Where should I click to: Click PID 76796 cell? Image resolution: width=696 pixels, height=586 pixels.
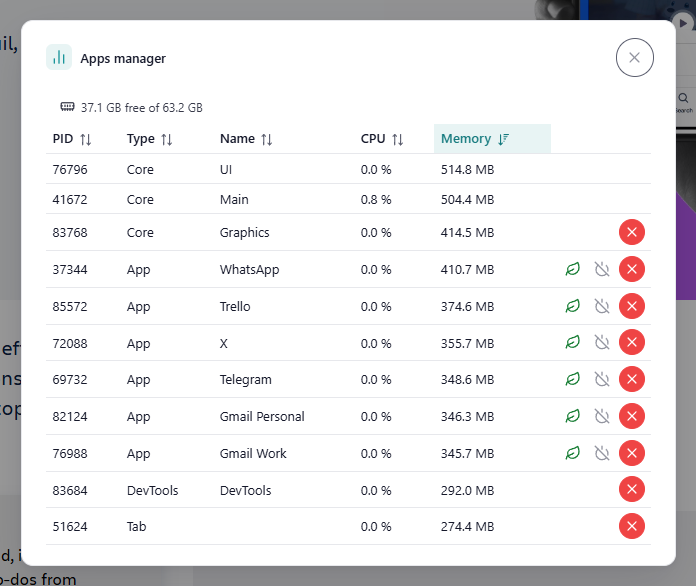tap(70, 170)
